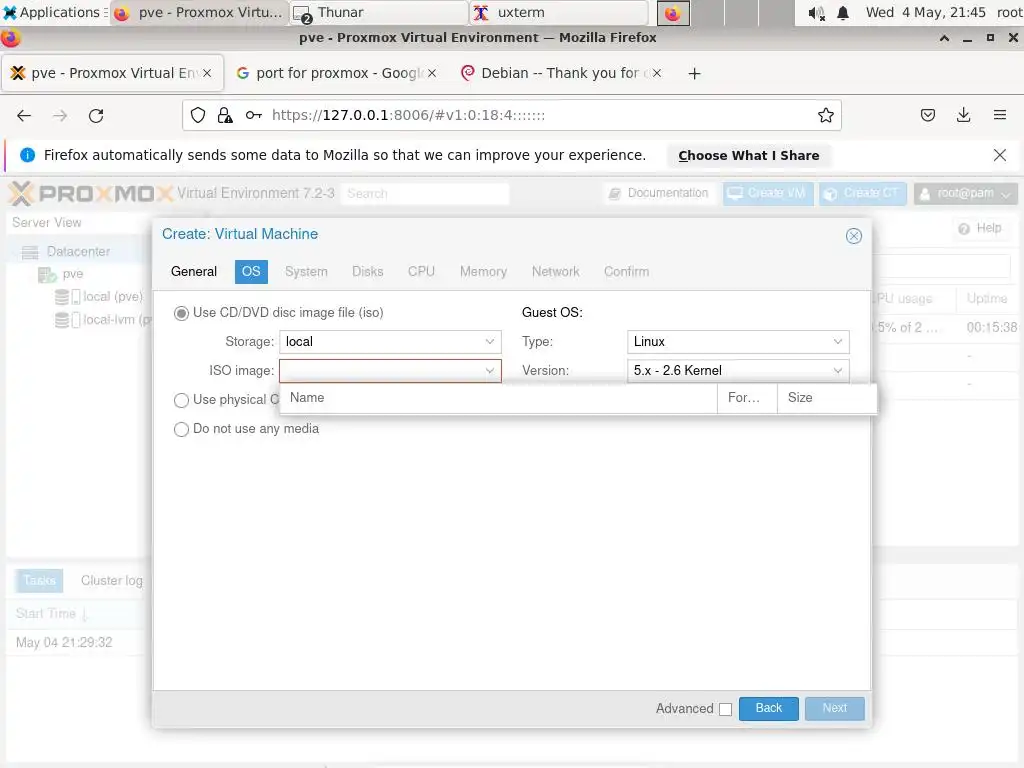Bookmark this page with star icon
The image size is (1024, 768).
[x=825, y=116]
